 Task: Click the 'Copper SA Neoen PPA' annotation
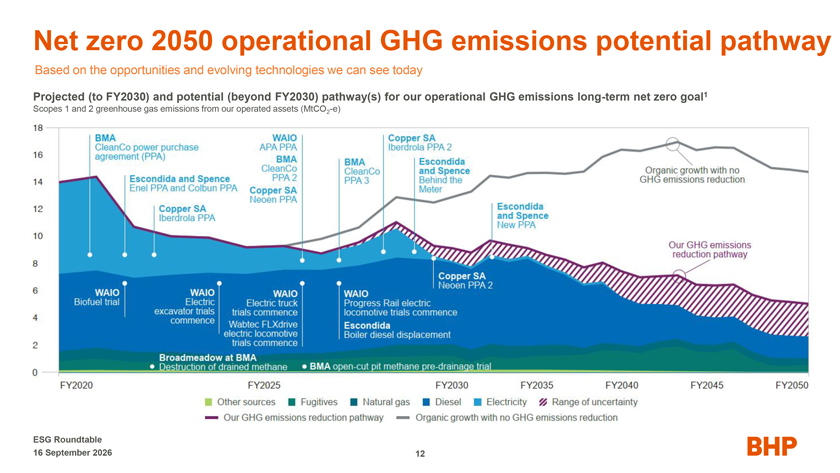273,195
